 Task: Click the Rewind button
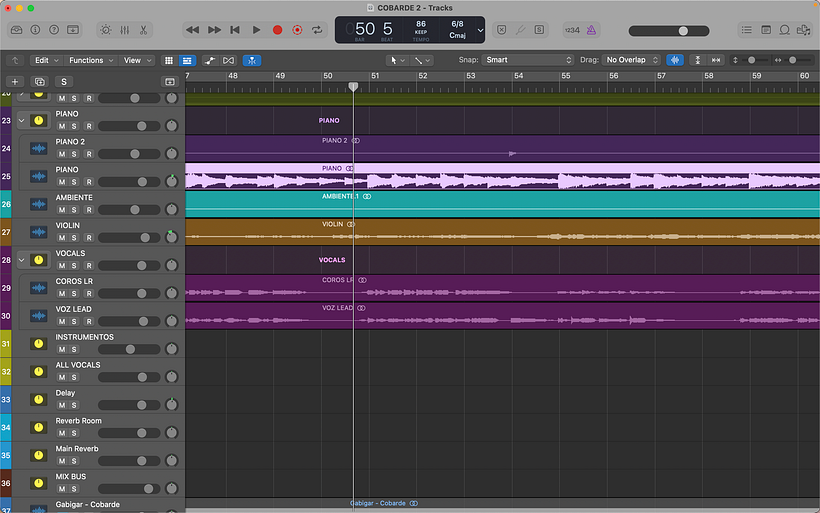(x=192, y=30)
